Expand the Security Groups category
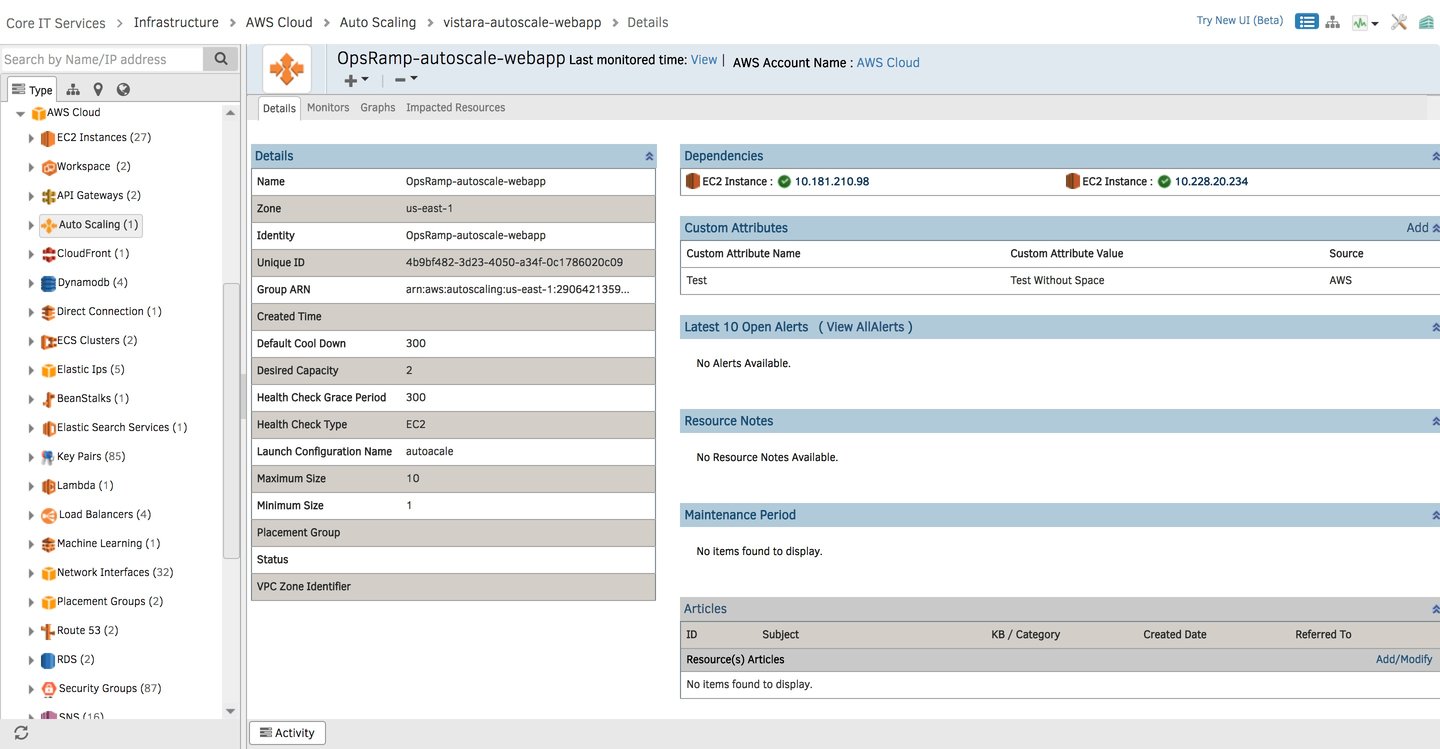Image resolution: width=1440 pixels, height=749 pixels. (31, 688)
